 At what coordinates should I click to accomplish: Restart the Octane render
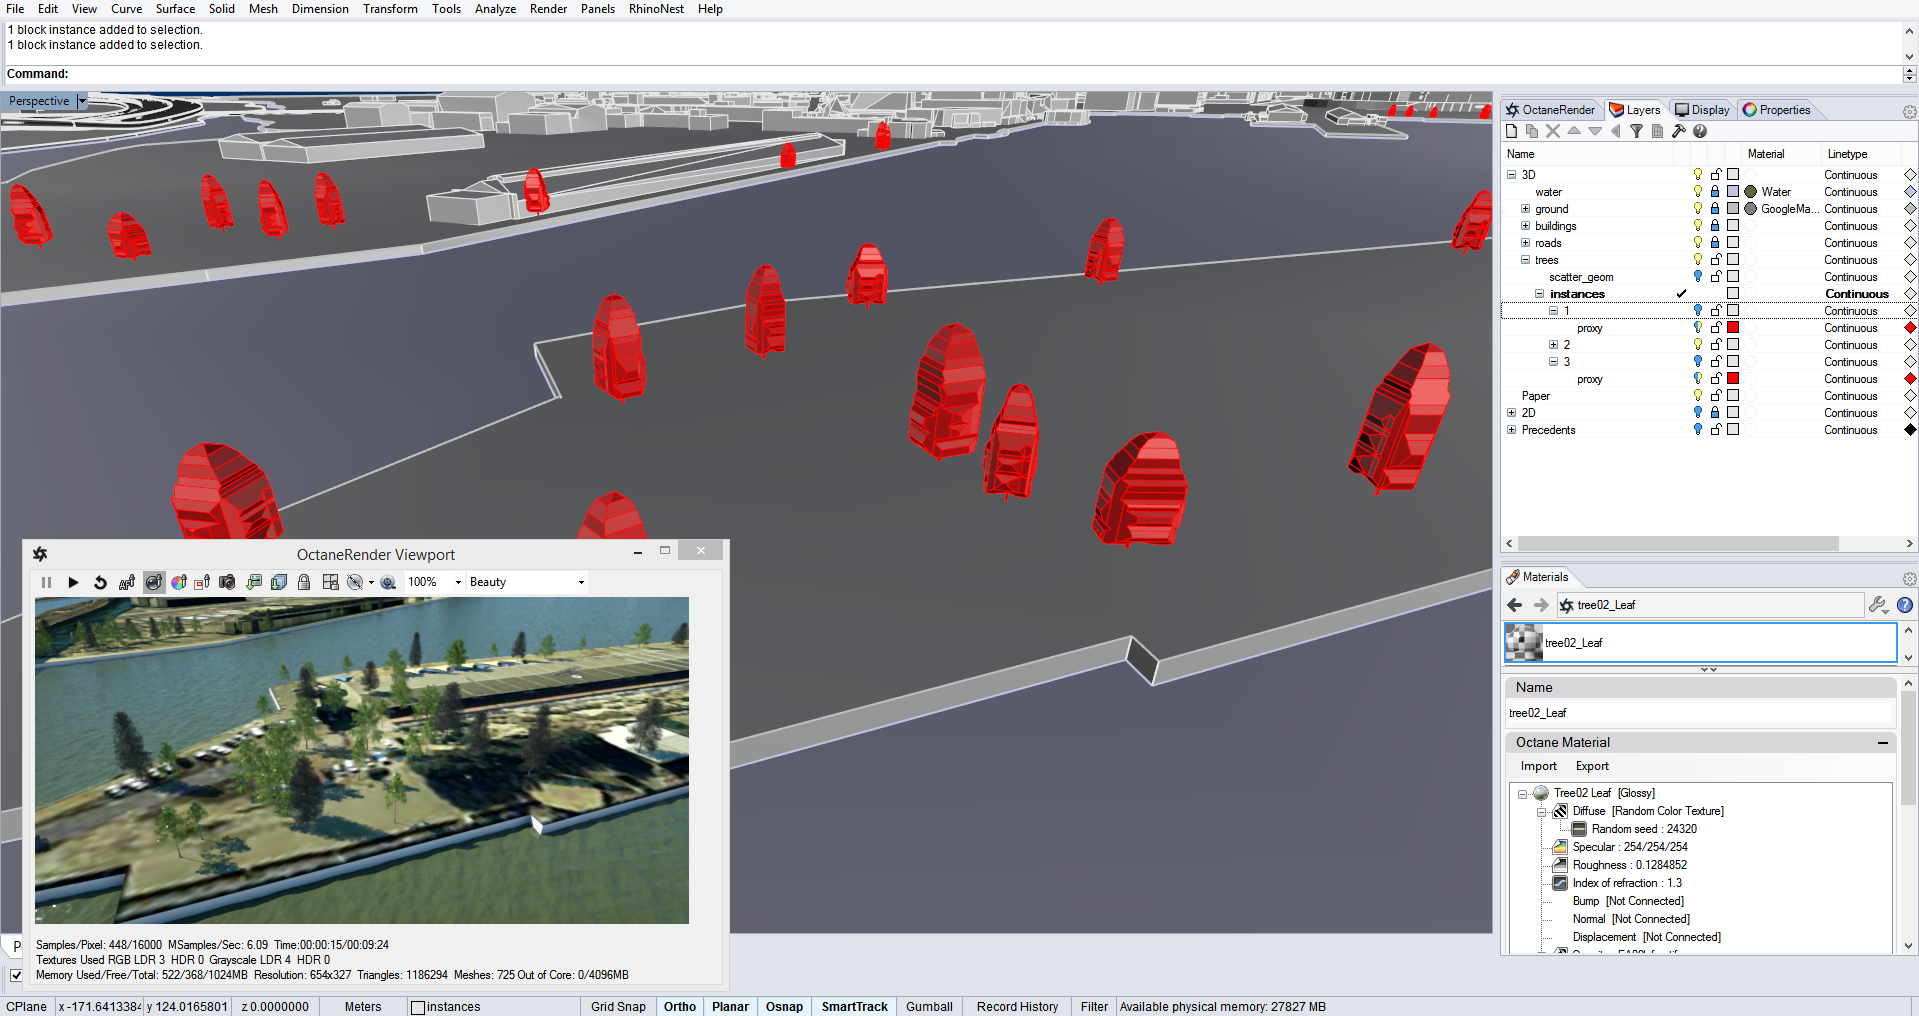click(x=100, y=582)
